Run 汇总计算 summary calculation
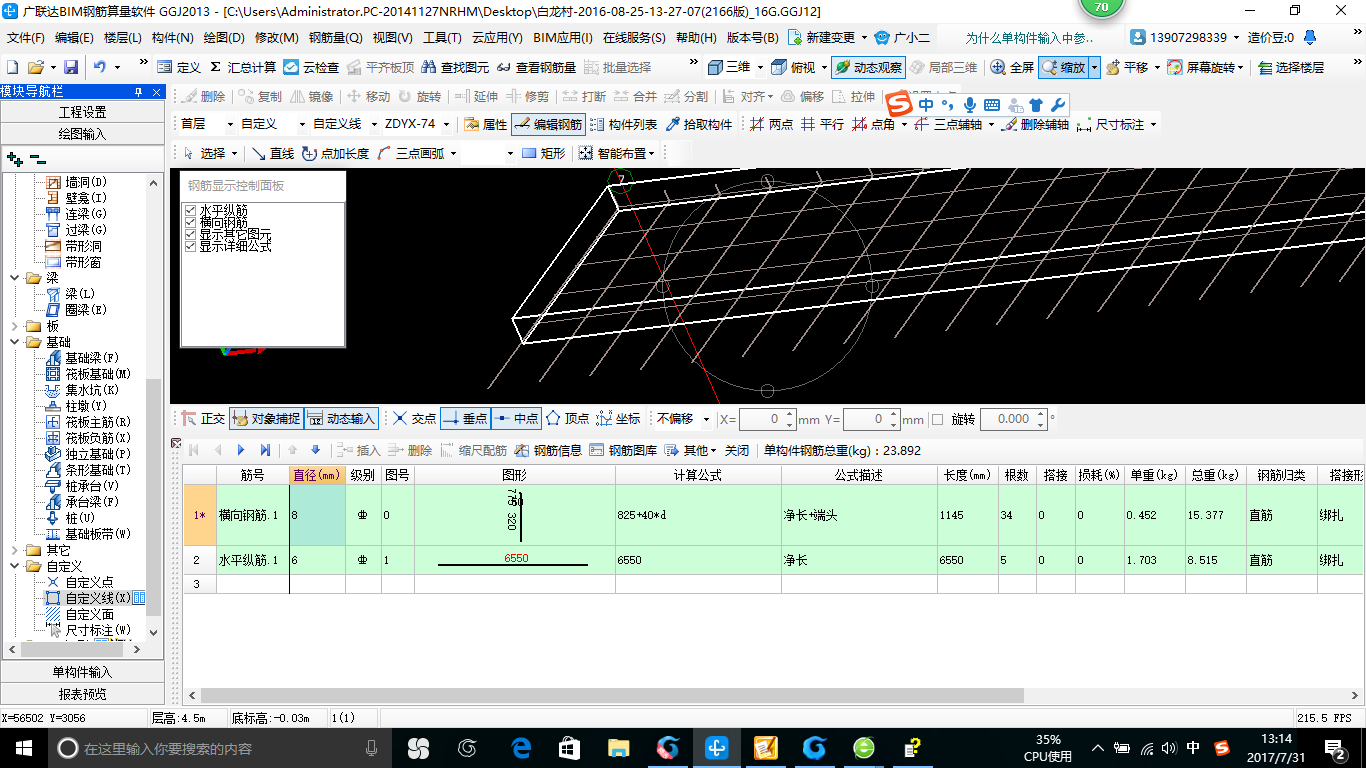Image resolution: width=1366 pixels, height=768 pixels. pos(242,67)
